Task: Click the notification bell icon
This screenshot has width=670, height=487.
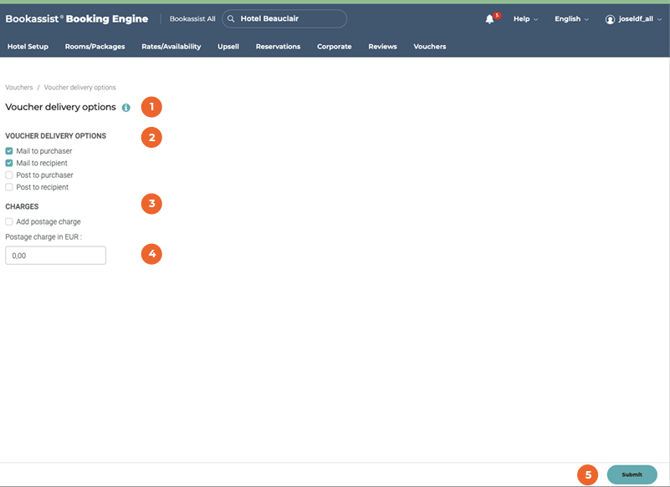Action: tap(491, 19)
